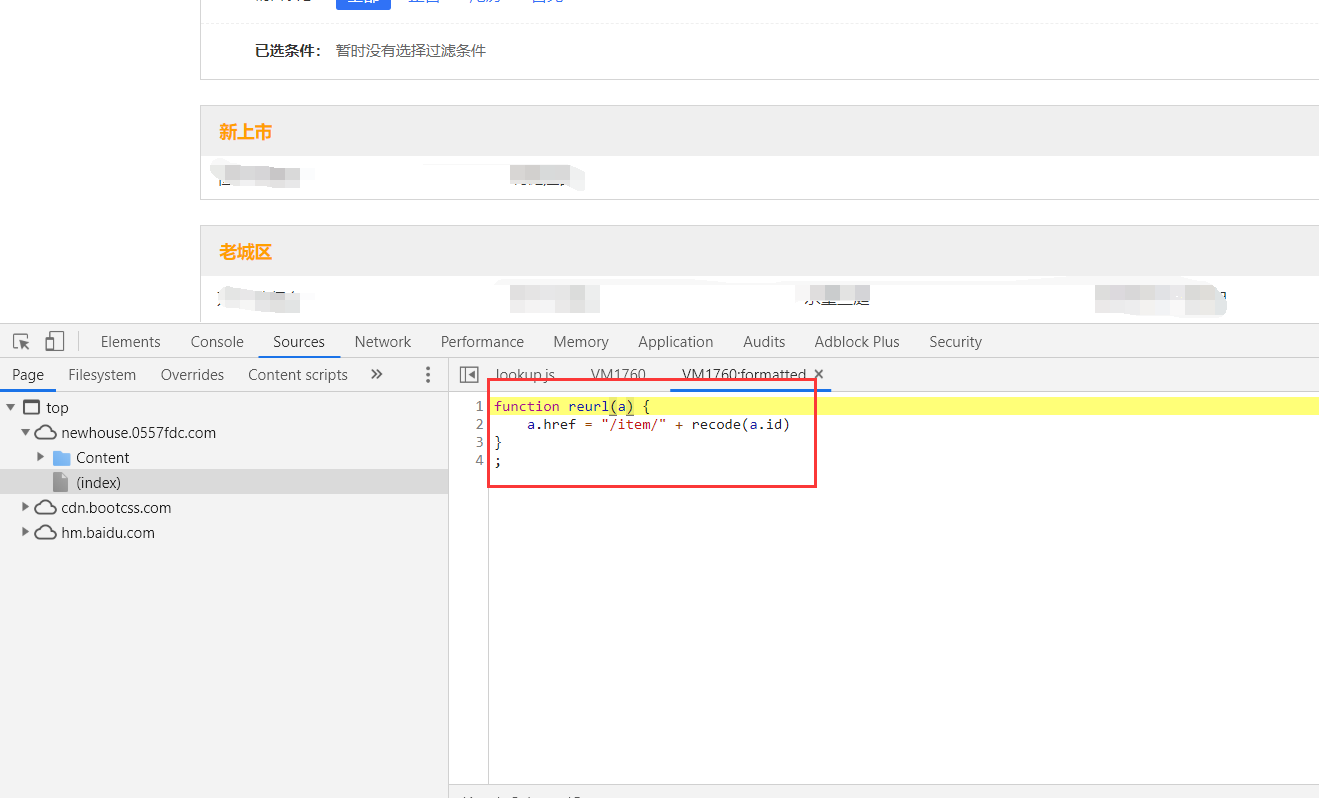Viewport: 1319px width, 798px height.
Task: Open the Security panel tab
Action: (956, 342)
